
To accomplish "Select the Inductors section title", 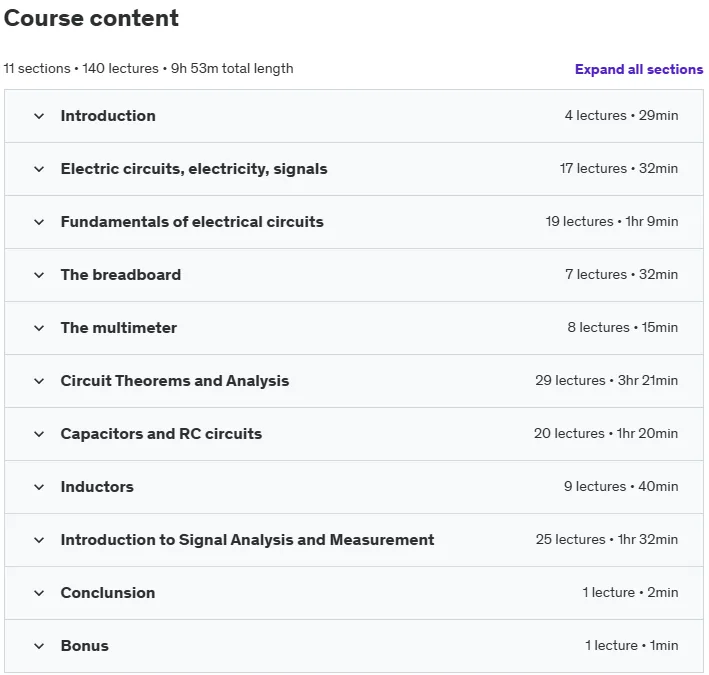I will (x=97, y=487).
